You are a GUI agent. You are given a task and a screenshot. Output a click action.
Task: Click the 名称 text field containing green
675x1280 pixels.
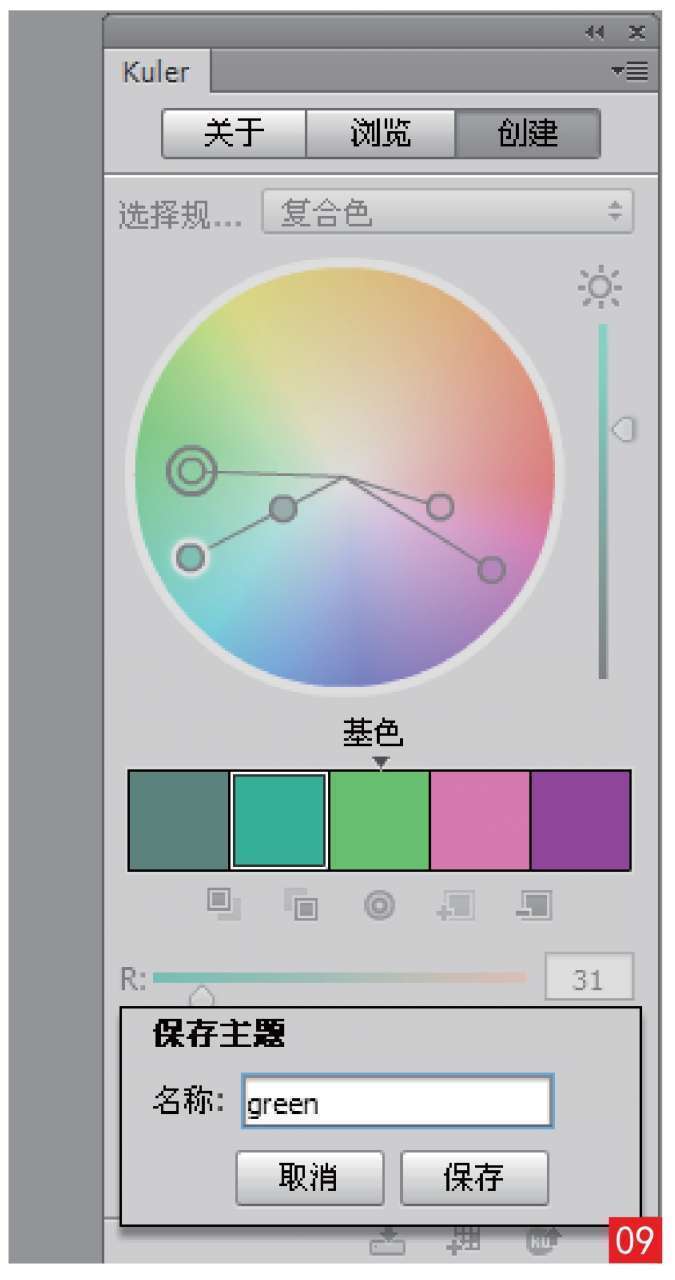[x=396, y=1102]
